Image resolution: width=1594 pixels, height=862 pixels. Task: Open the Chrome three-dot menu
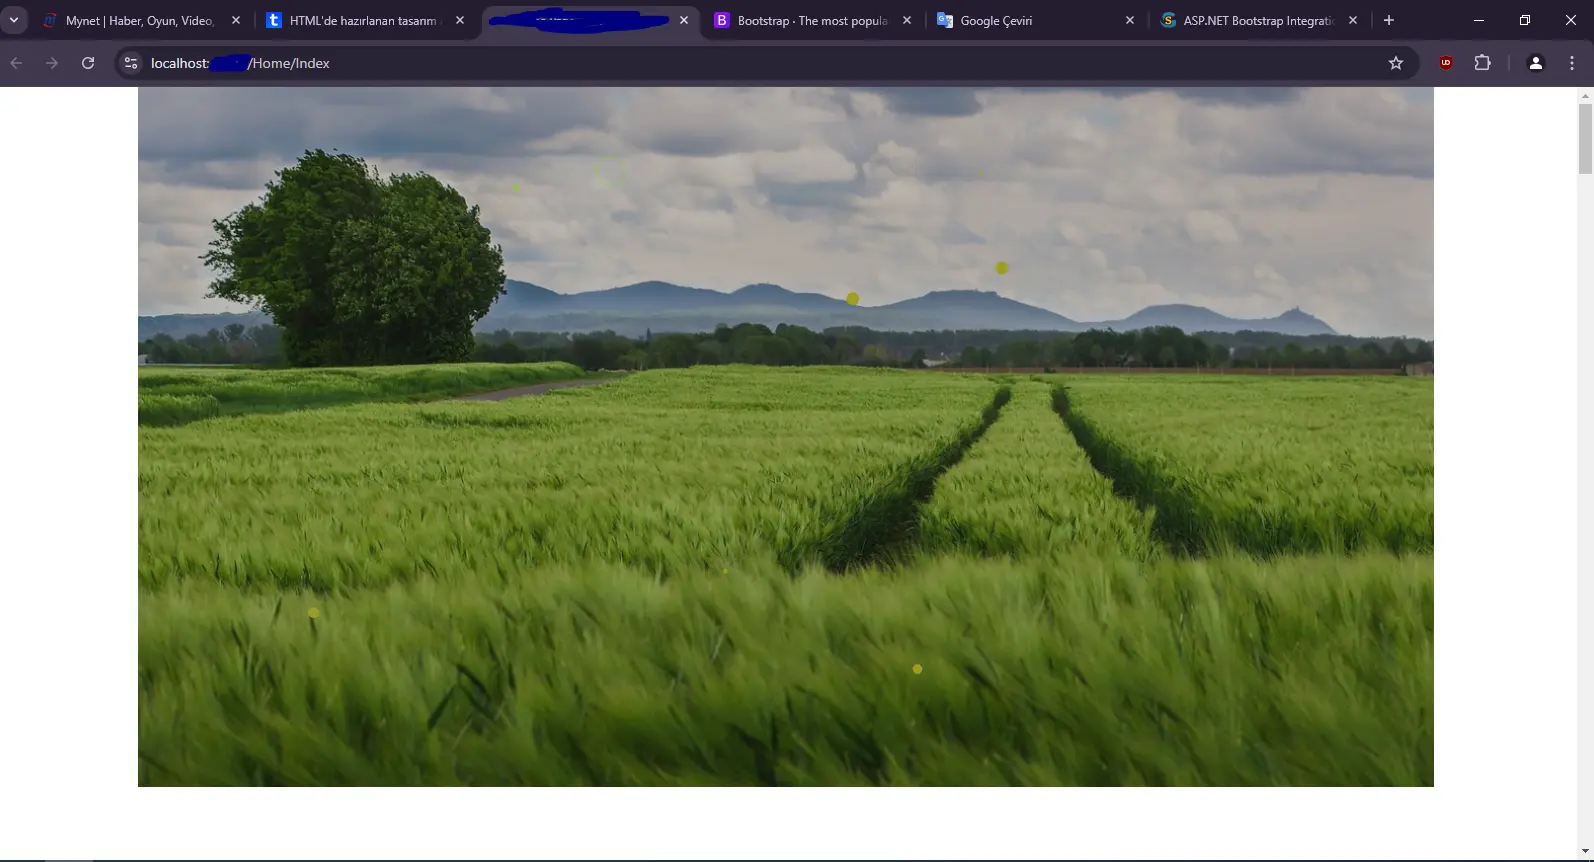pos(1572,63)
